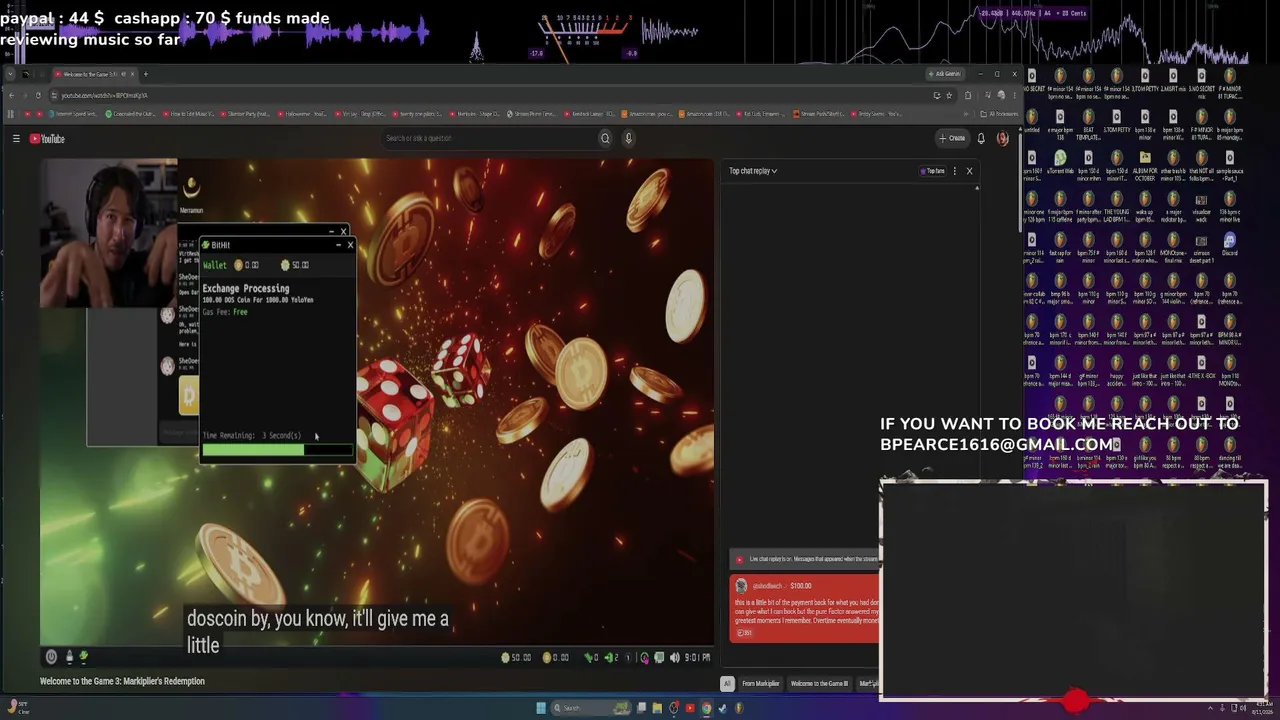
Task: Select the THE YOUNG LAD project icon
Action: pos(1116,204)
